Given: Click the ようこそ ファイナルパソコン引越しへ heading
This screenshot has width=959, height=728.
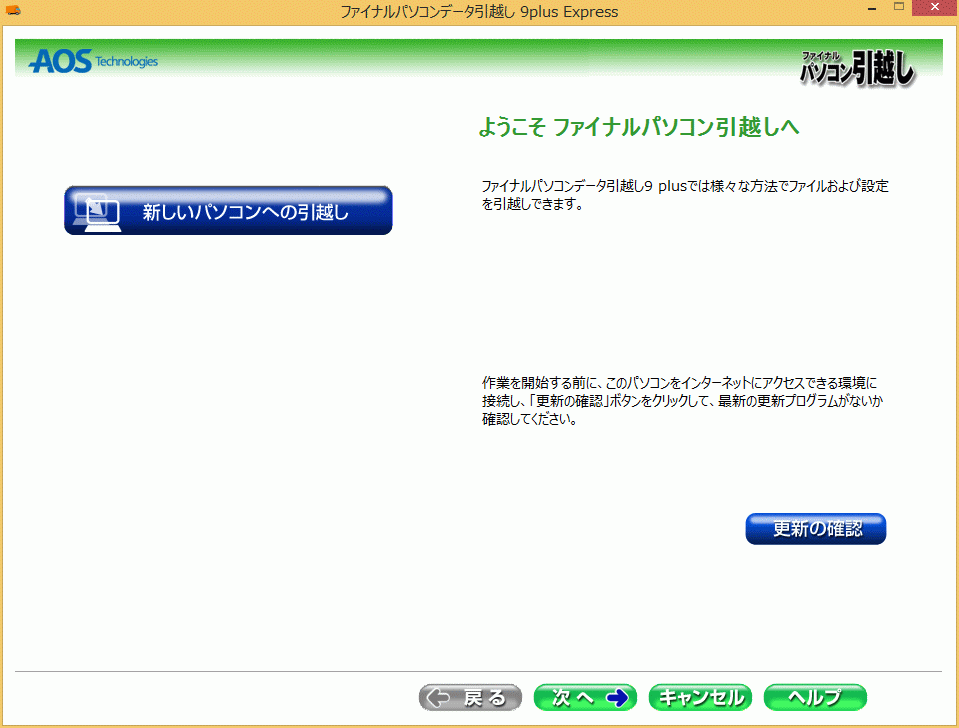Looking at the screenshot, I should point(640,128).
